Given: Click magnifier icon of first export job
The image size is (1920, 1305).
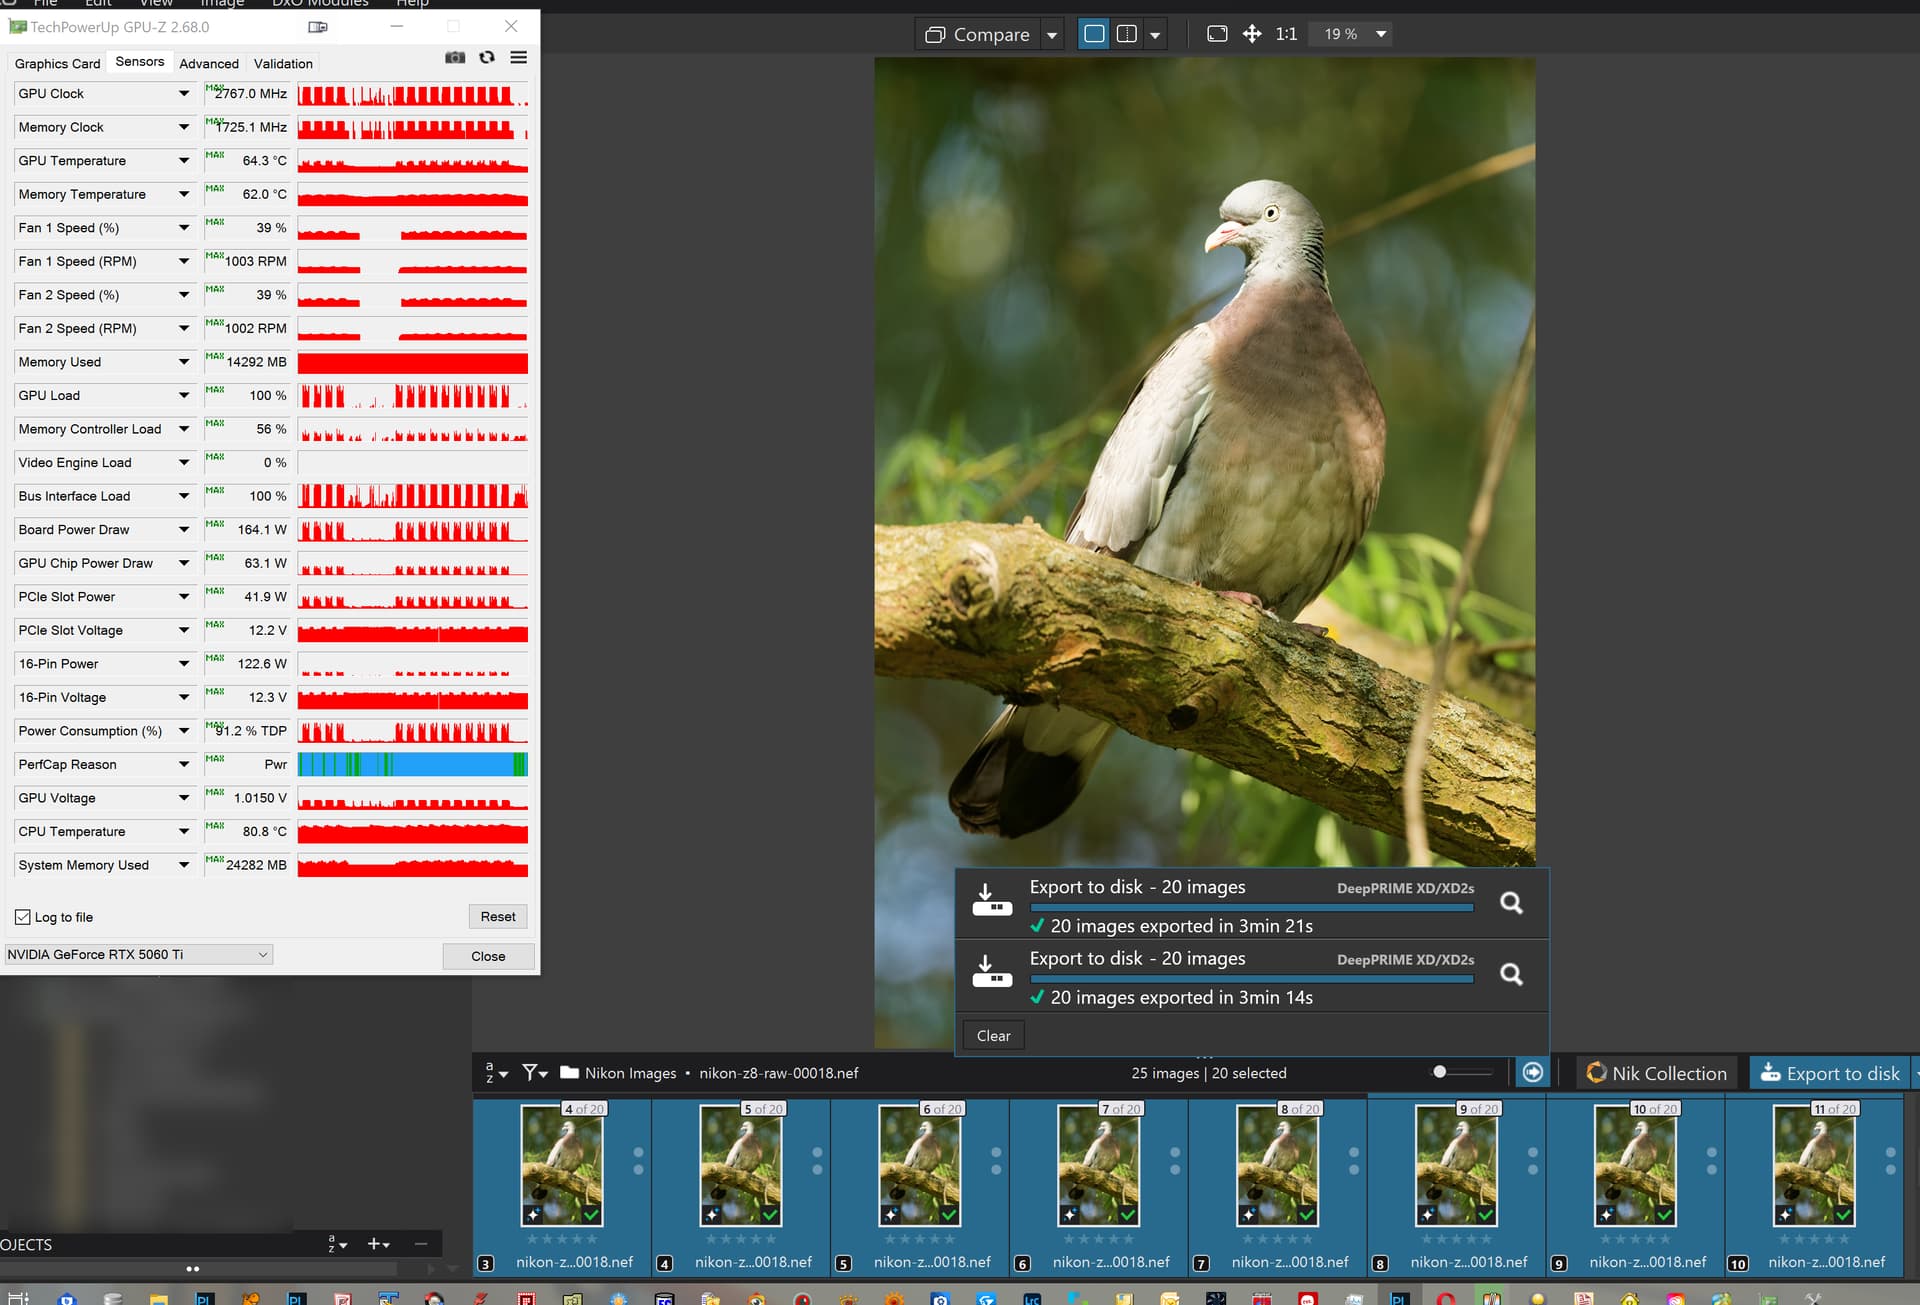Looking at the screenshot, I should click(1511, 903).
